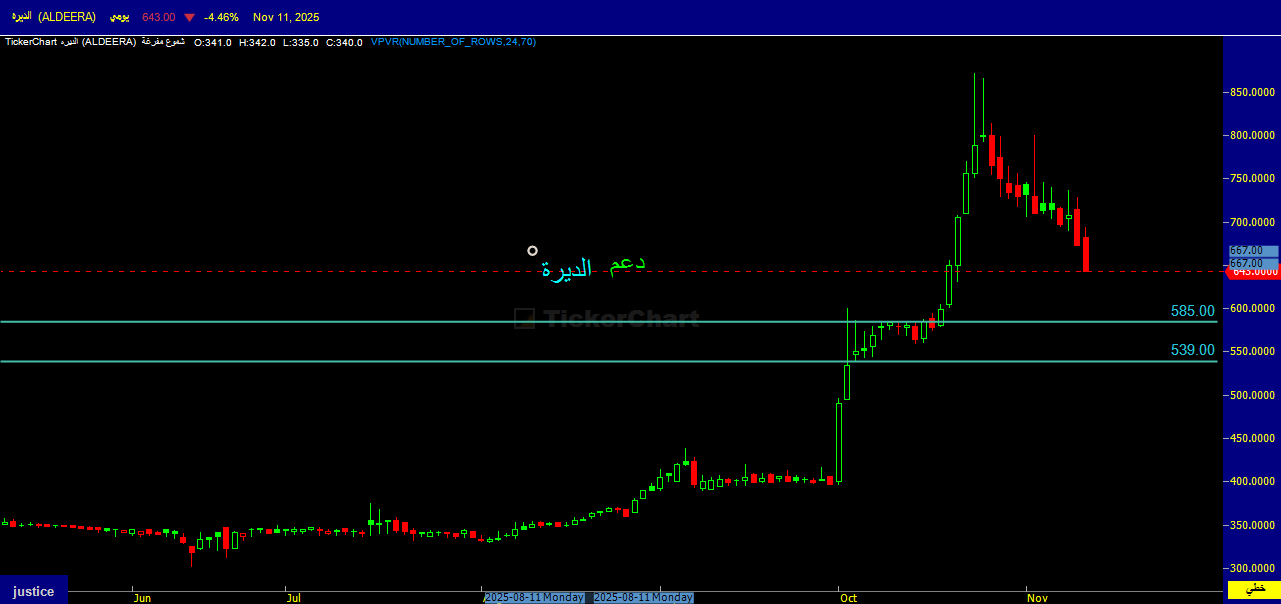Click the red 643 current price marker
The height and width of the screenshot is (604, 1281).
pyautogui.click(x=1253, y=272)
